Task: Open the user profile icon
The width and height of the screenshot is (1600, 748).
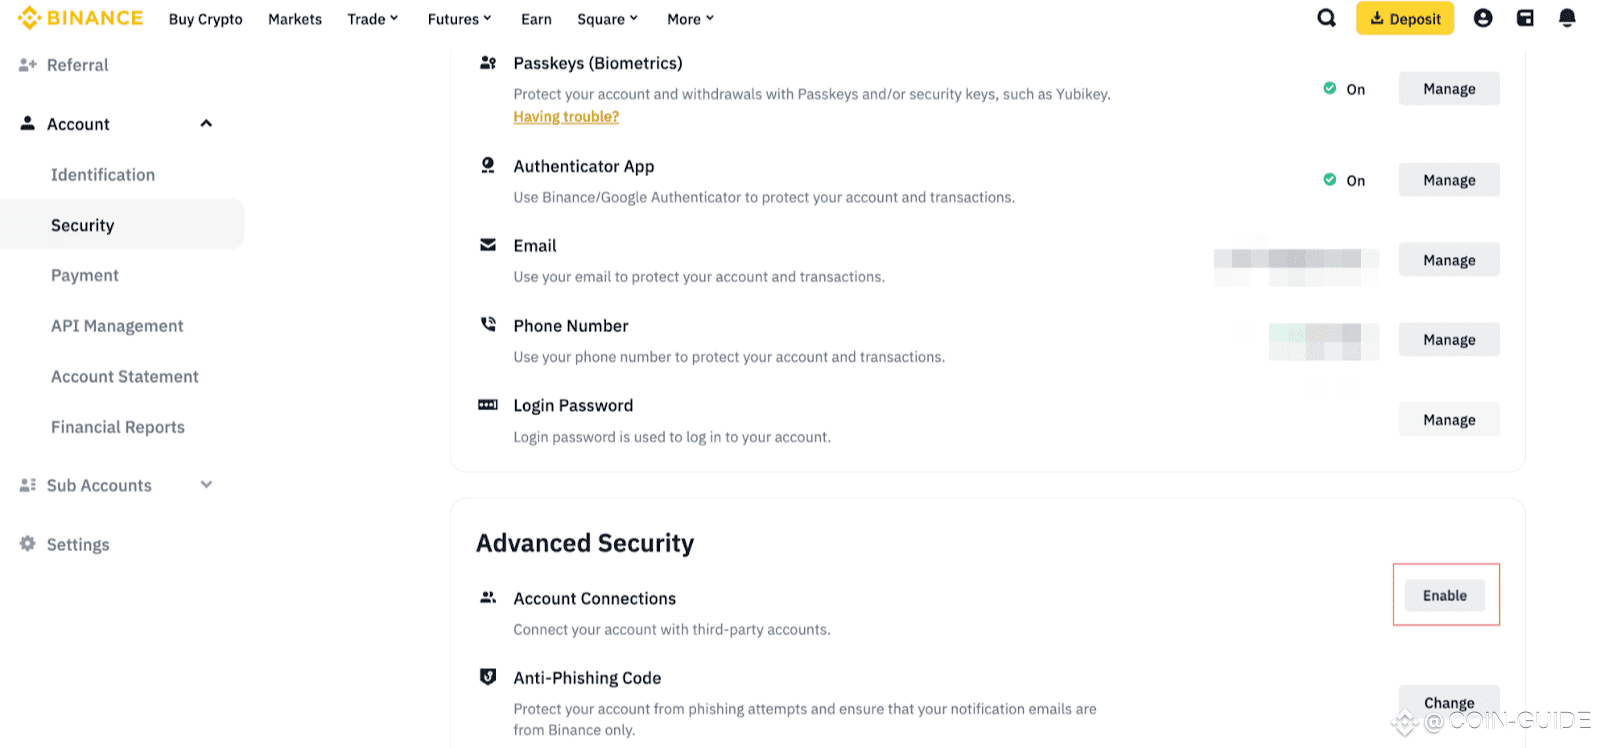Action: click(x=1483, y=18)
